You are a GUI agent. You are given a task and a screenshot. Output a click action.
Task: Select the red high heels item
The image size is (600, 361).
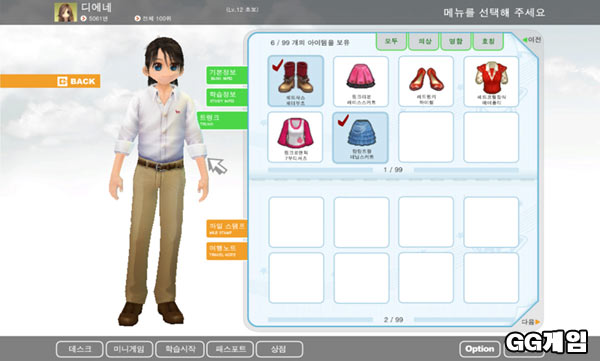point(426,81)
